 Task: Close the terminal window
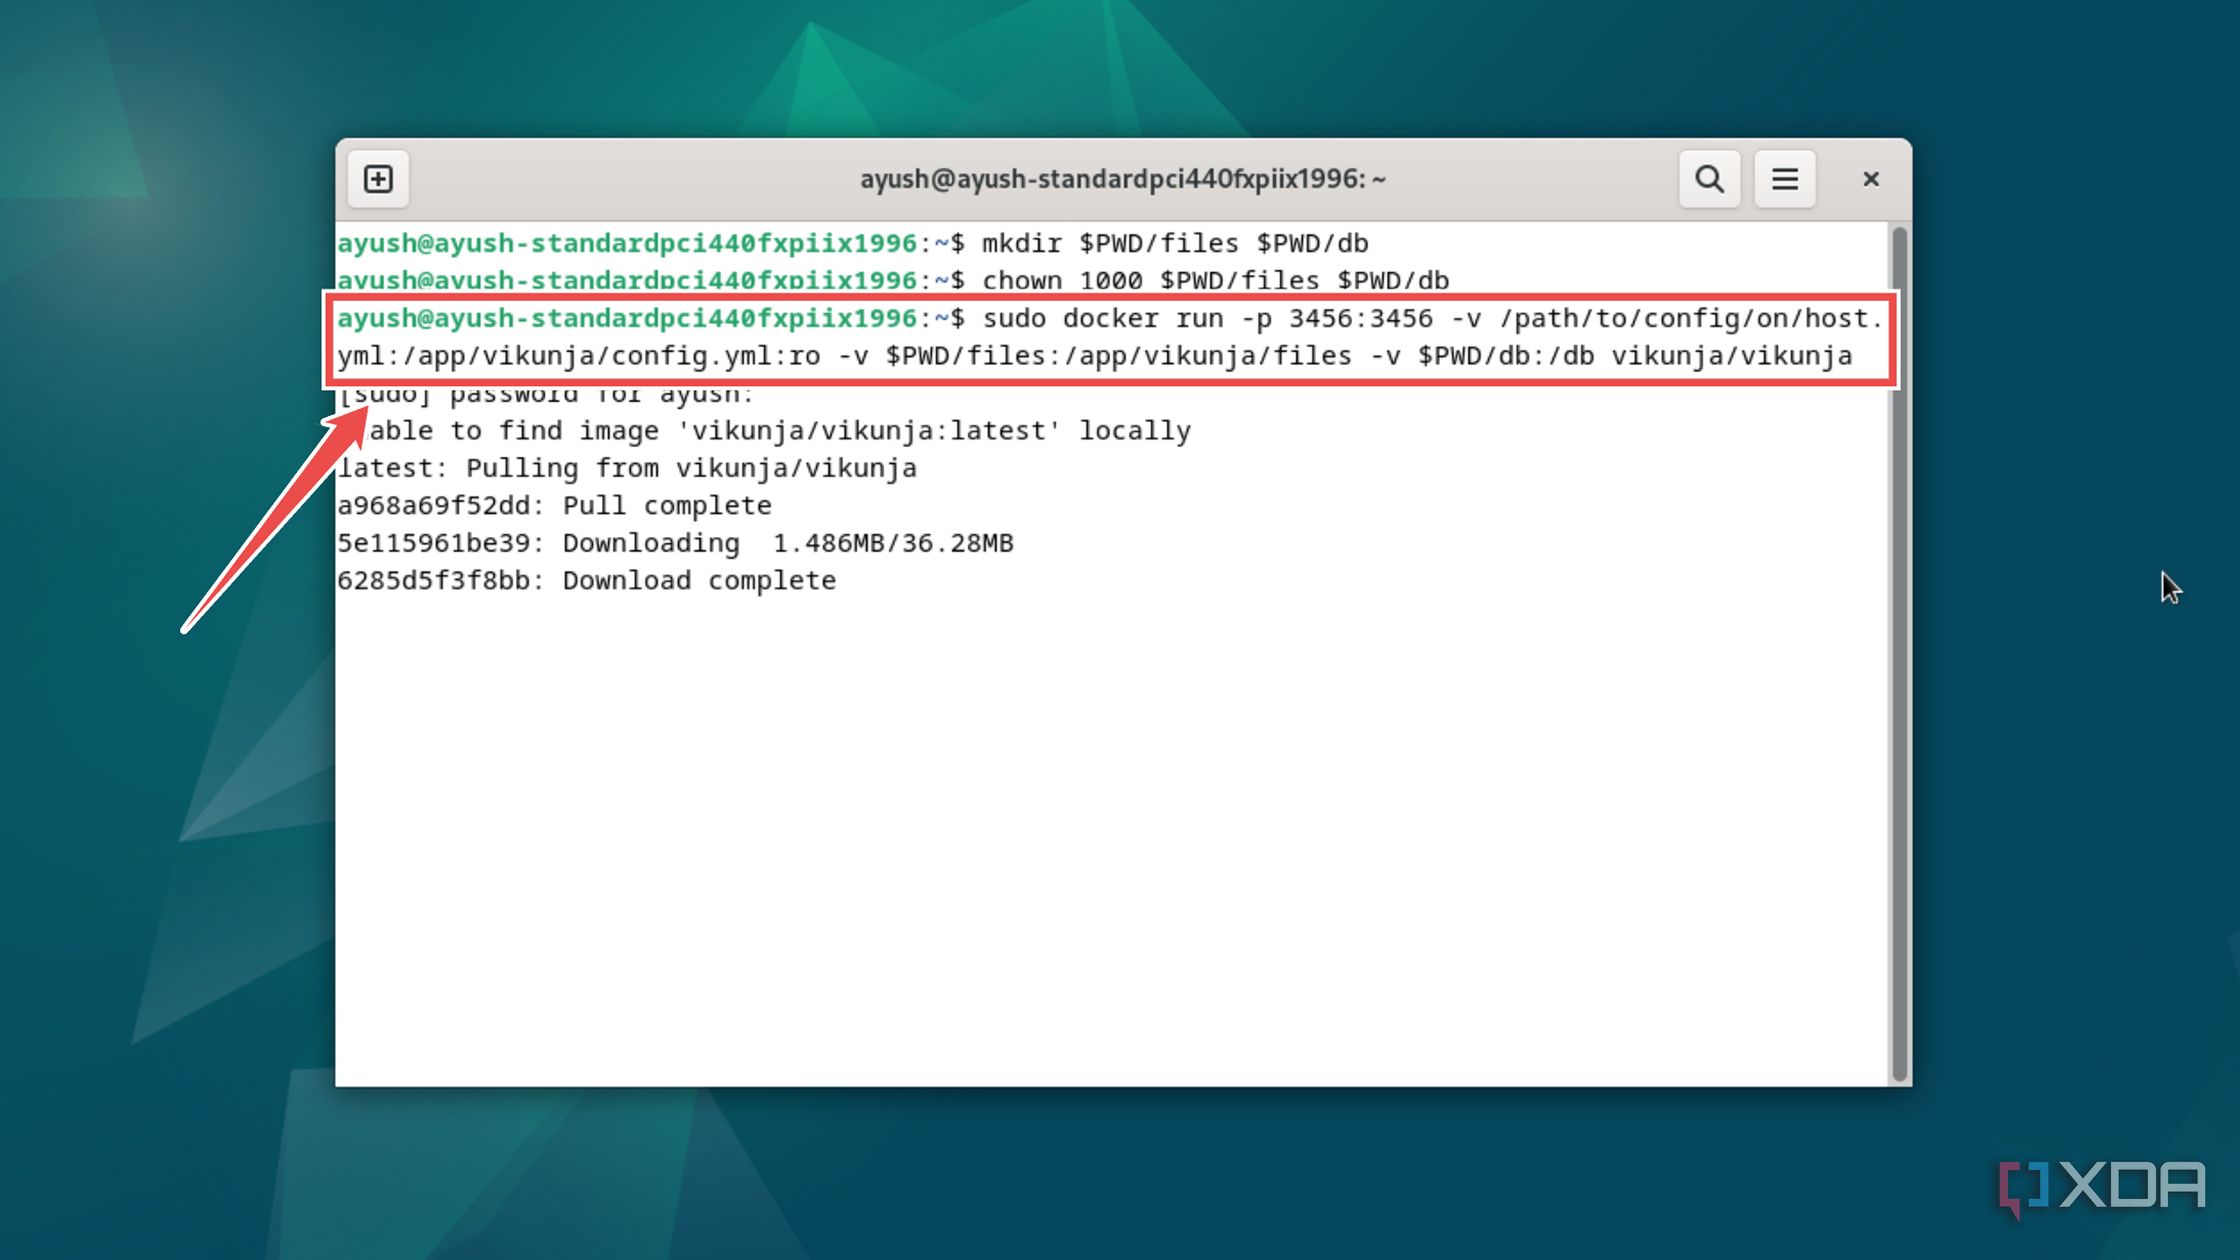click(1870, 179)
